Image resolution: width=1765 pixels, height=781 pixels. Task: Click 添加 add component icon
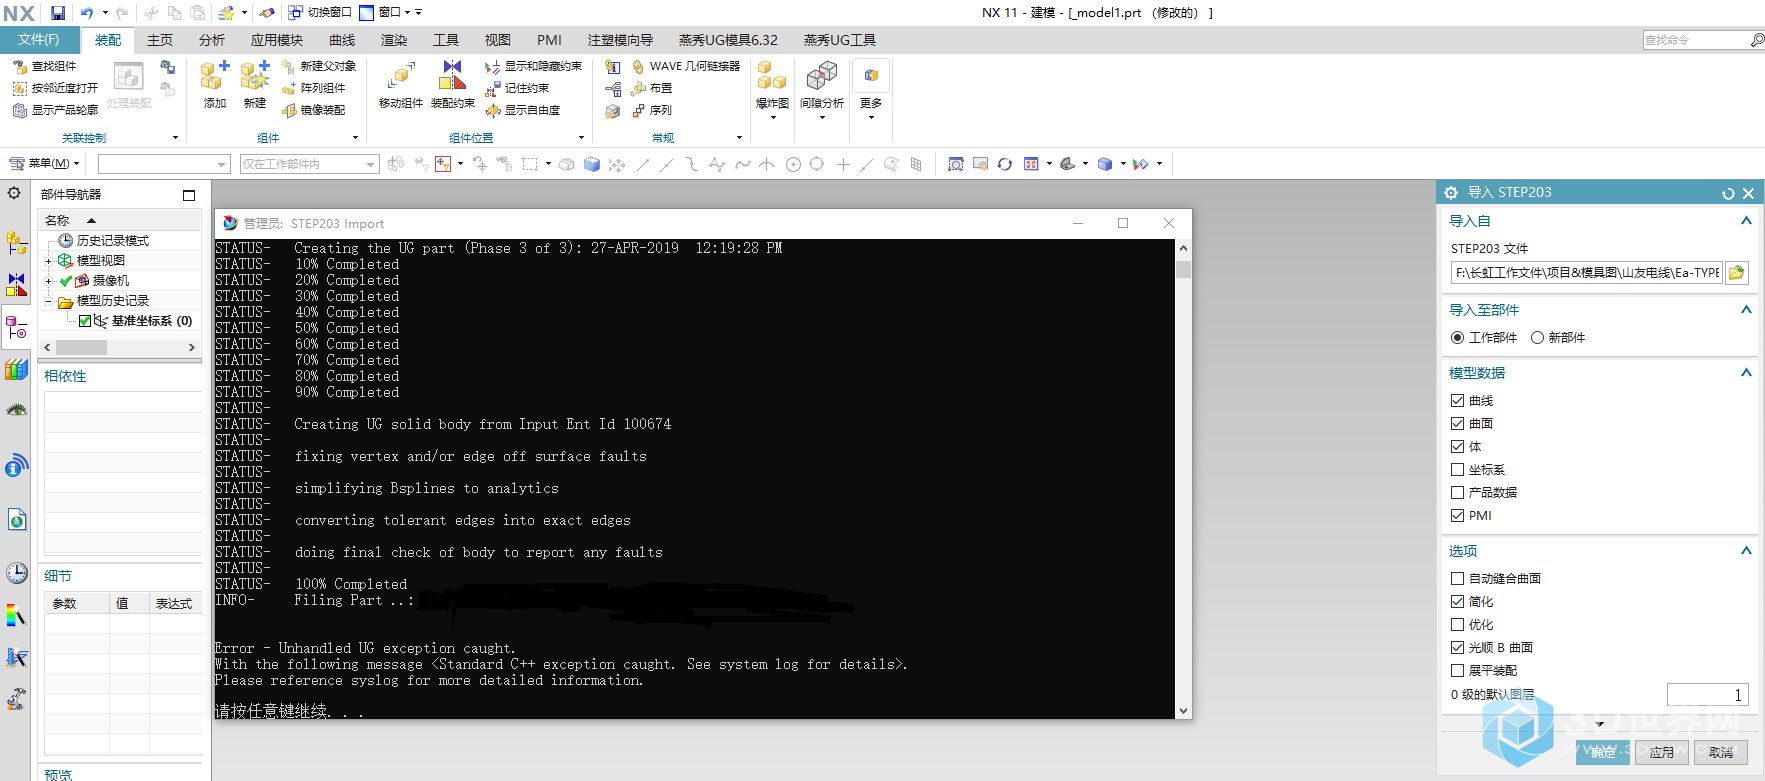215,84
